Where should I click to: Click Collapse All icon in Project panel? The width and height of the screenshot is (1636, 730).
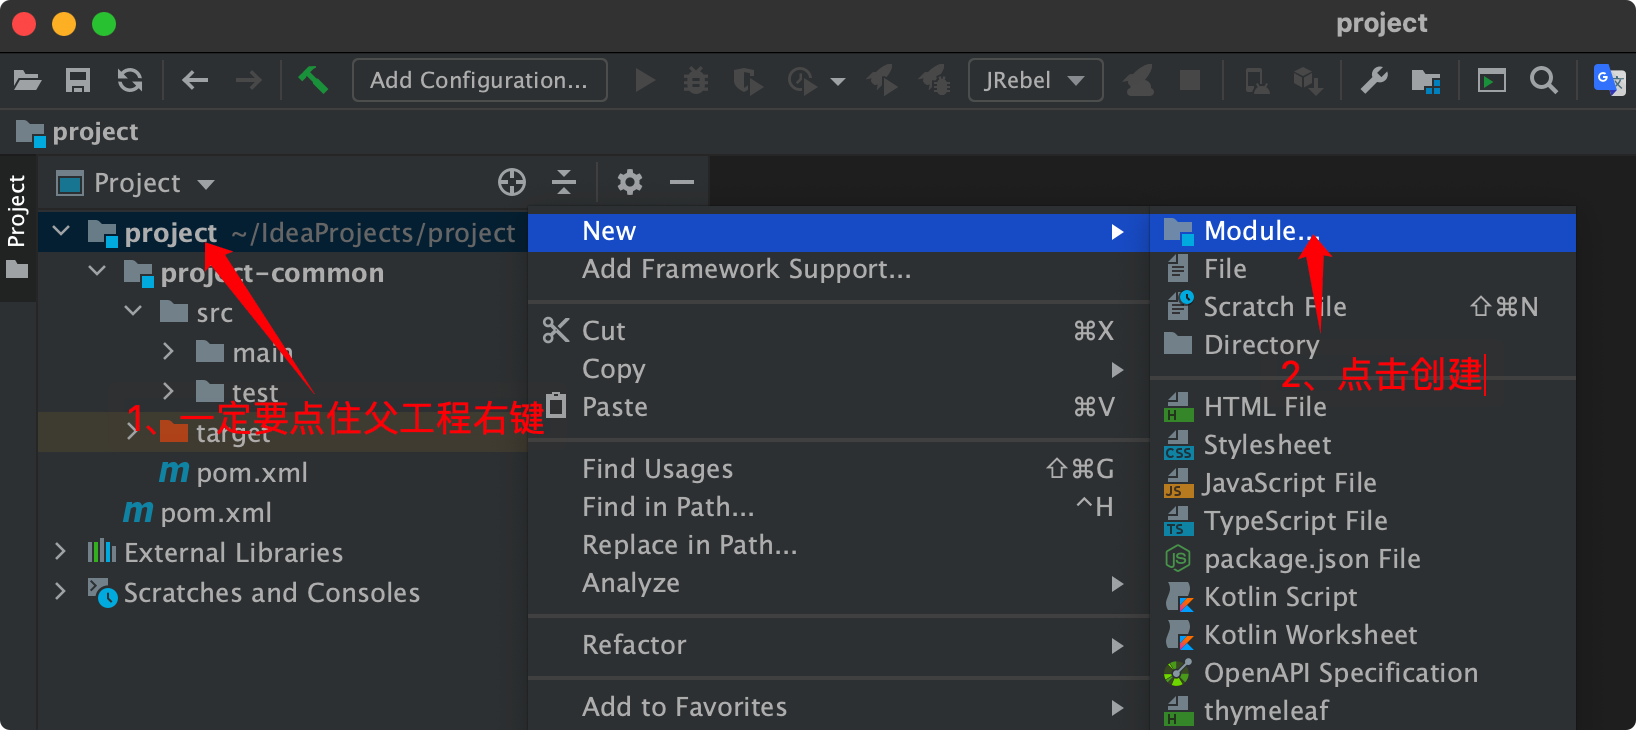[x=564, y=182]
